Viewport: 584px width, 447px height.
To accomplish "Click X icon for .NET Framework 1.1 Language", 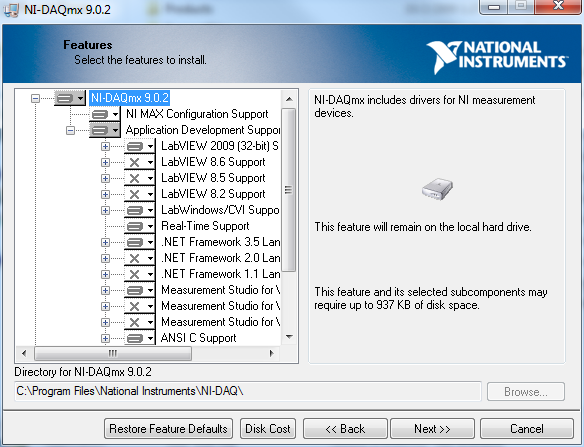I will pos(135,275).
